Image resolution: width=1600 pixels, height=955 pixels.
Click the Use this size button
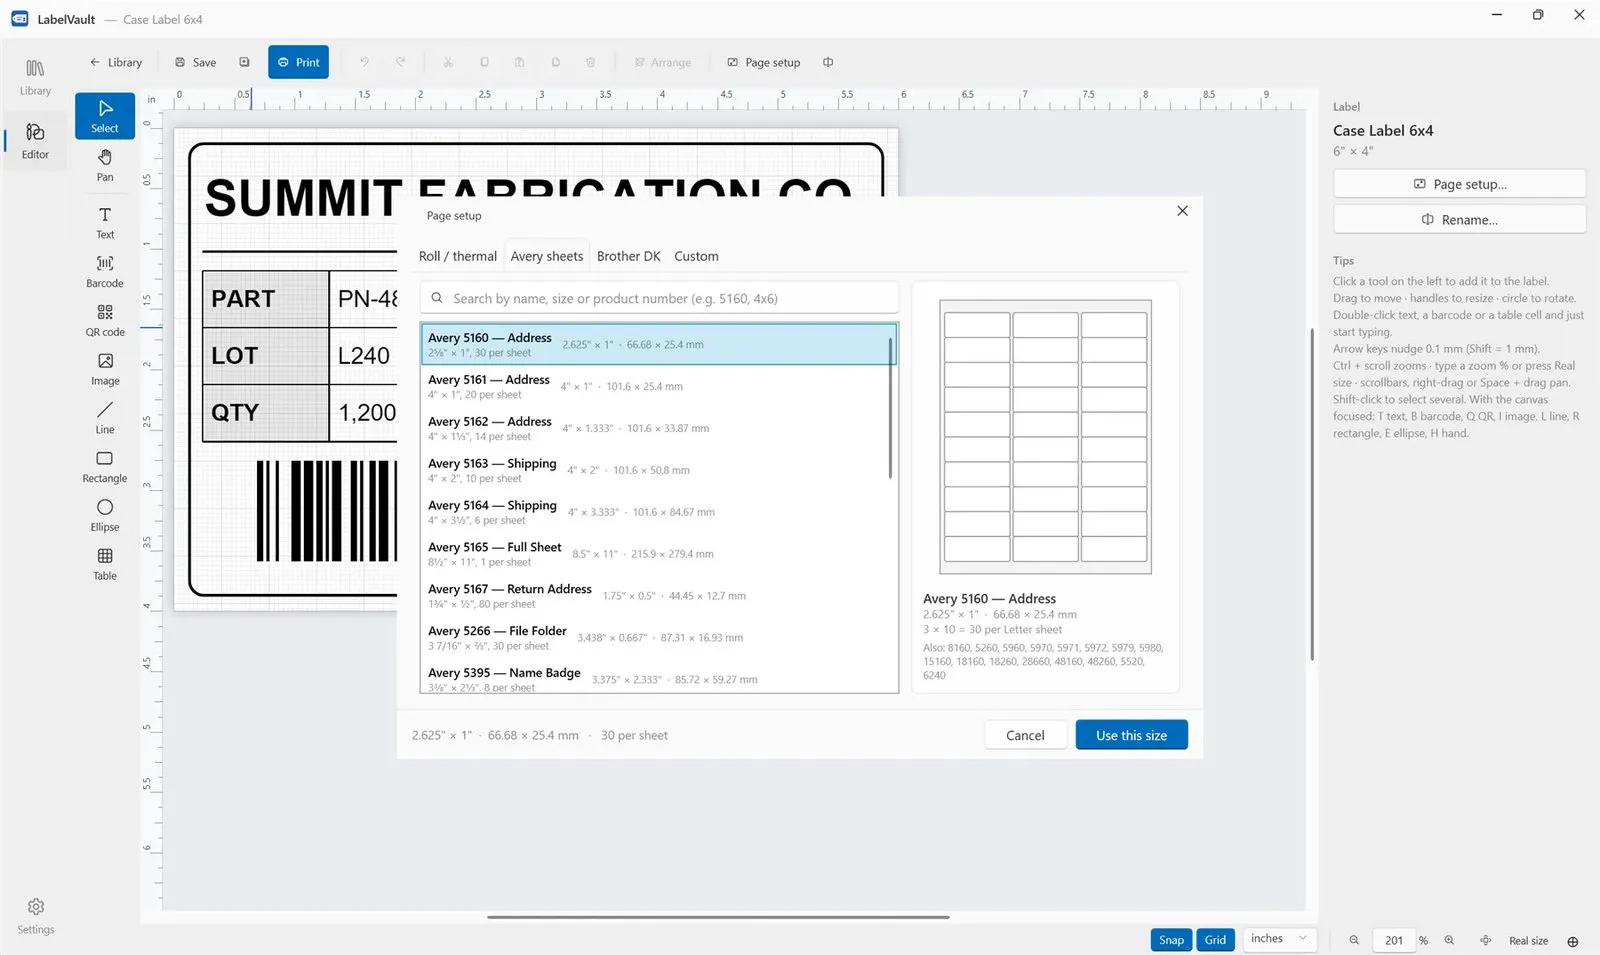1131,735
